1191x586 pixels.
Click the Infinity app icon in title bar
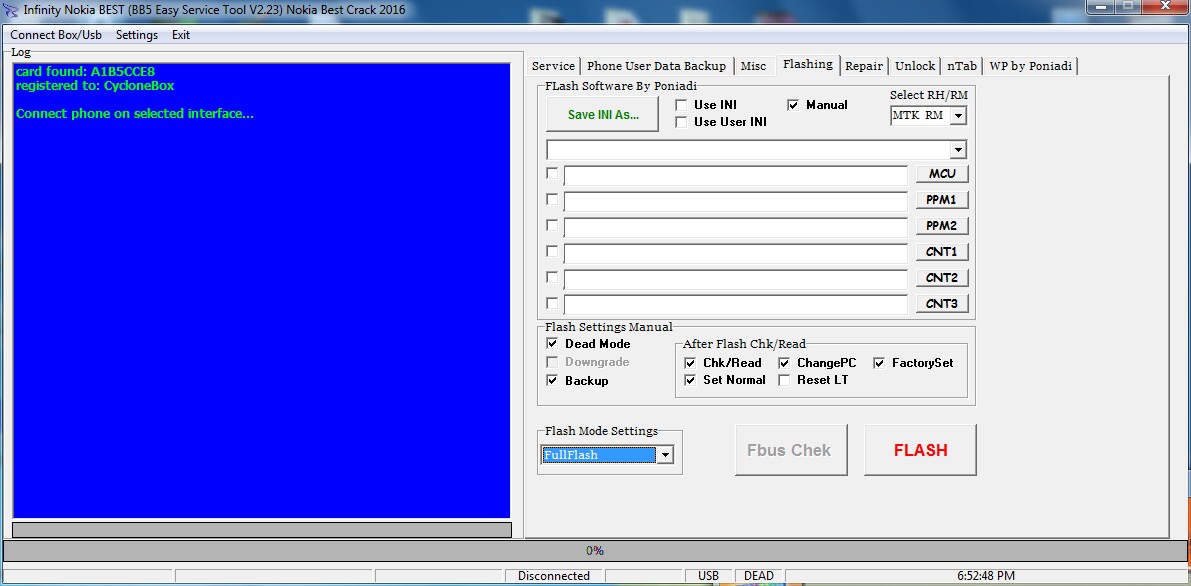click(x=11, y=10)
